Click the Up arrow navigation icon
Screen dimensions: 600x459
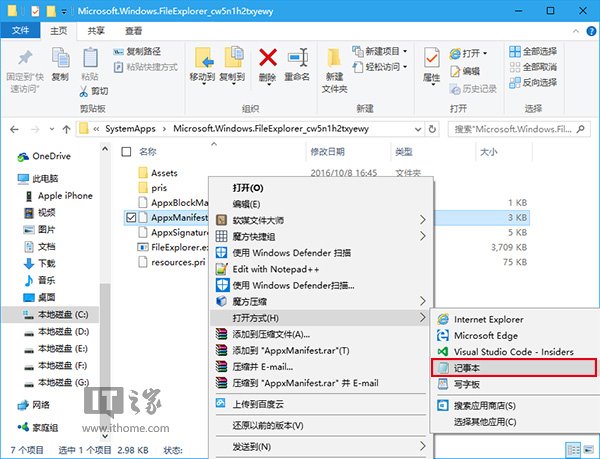(67, 129)
